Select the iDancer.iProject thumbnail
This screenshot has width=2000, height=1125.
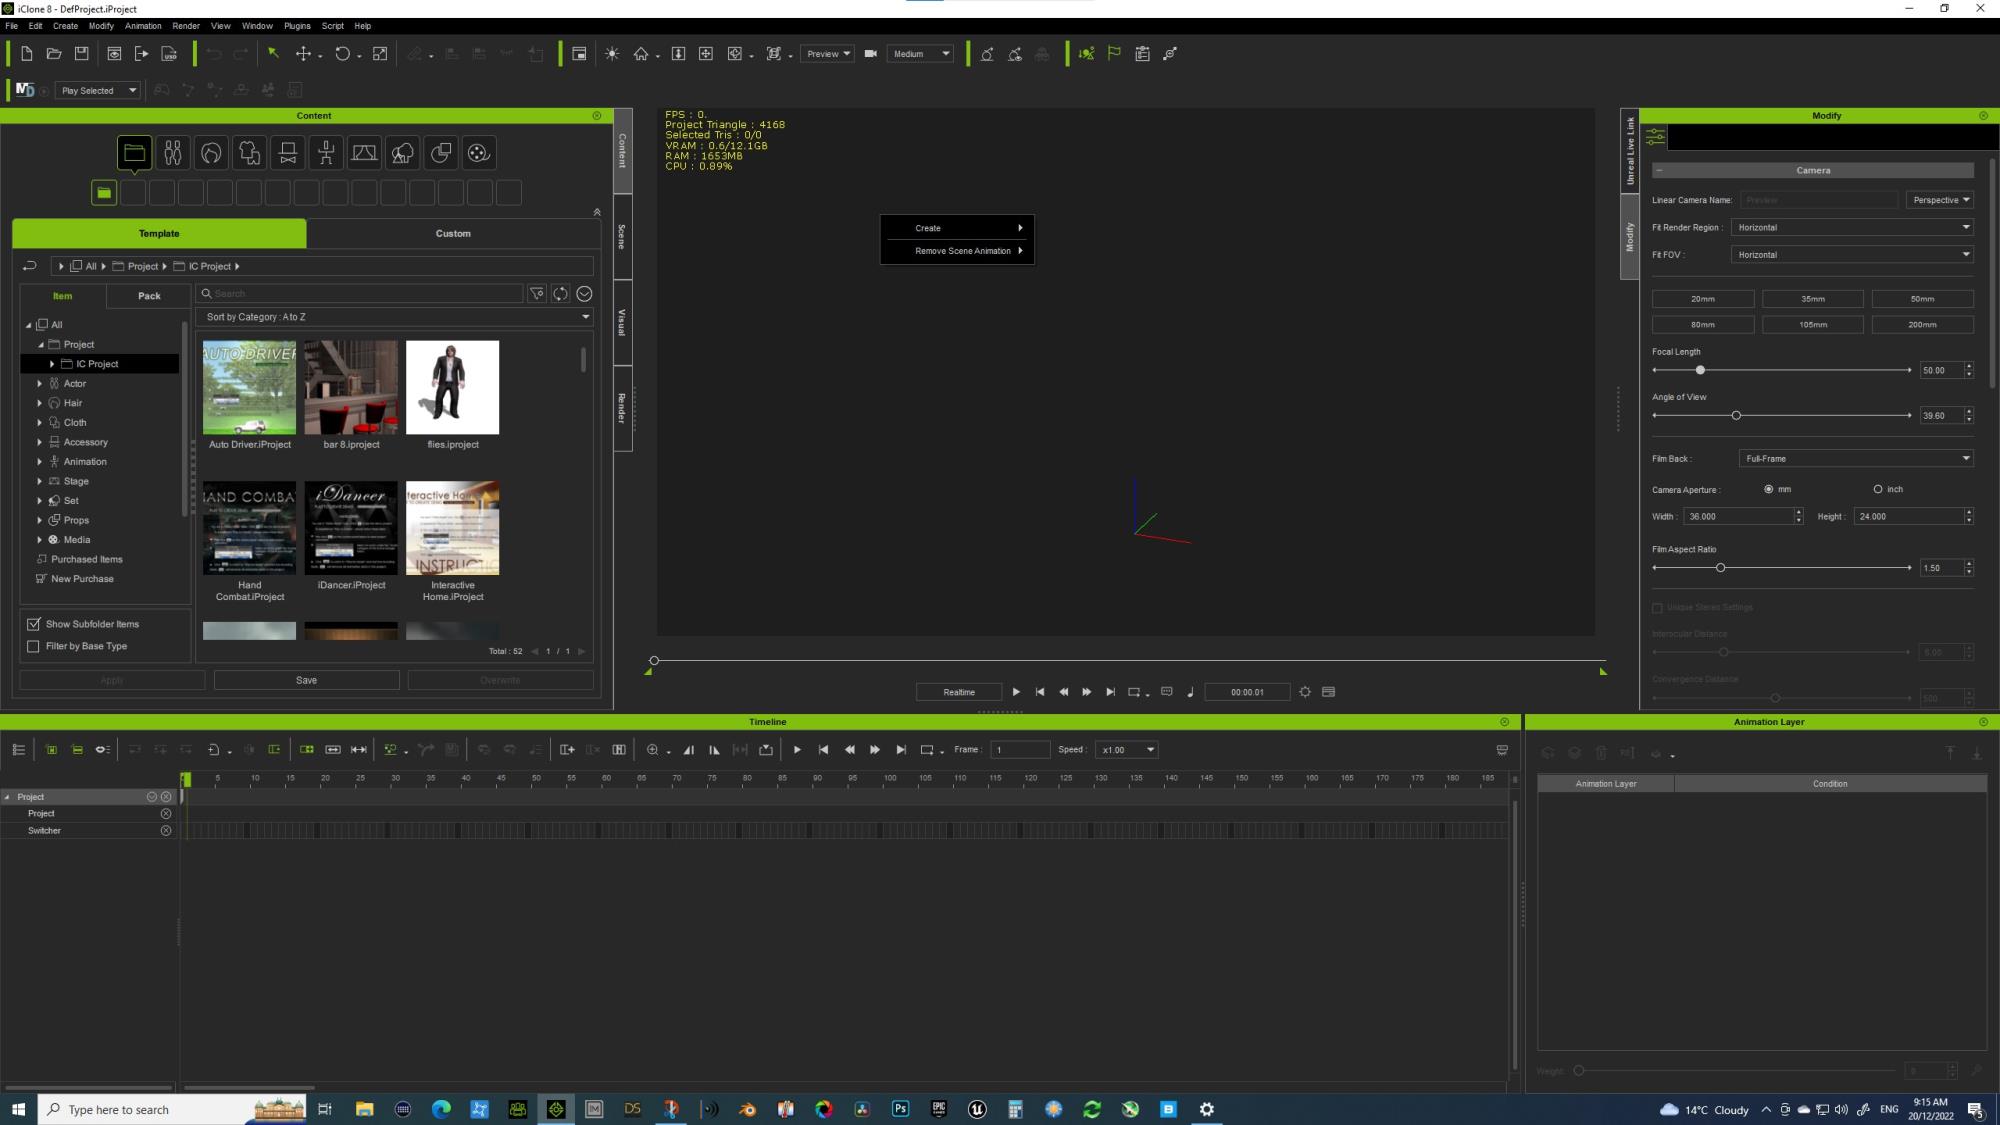coord(351,528)
